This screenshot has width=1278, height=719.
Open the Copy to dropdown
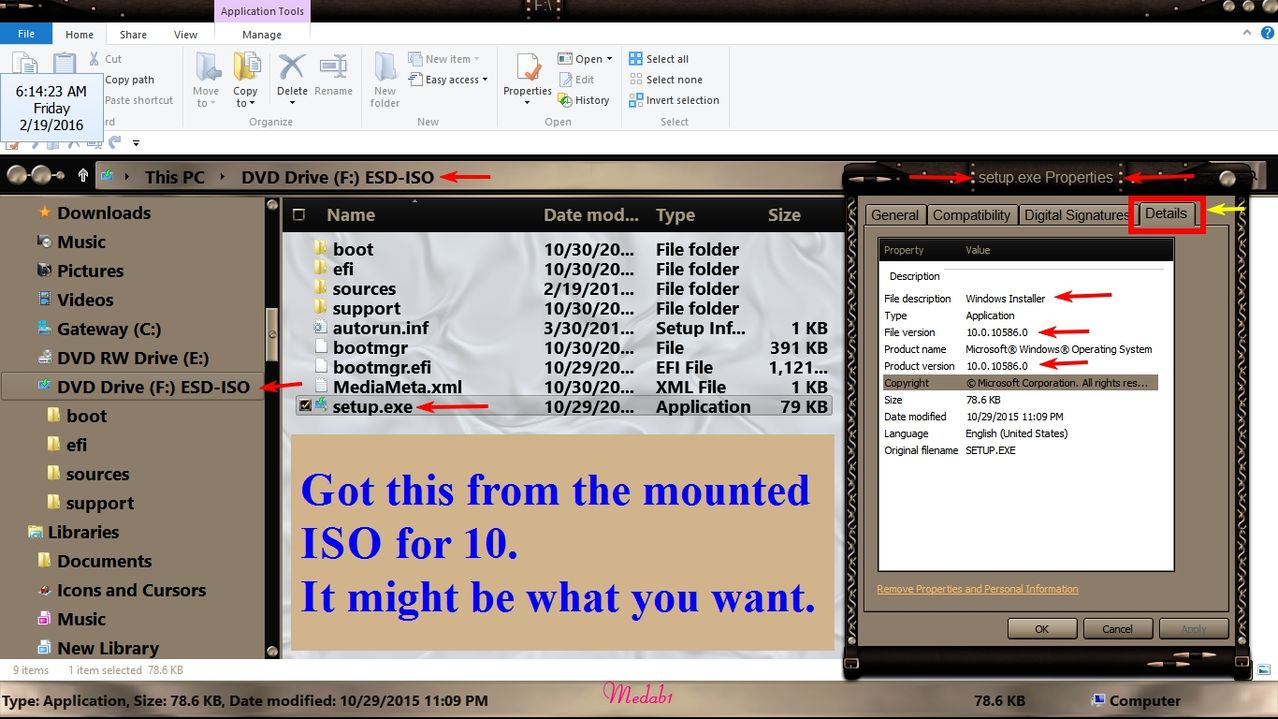(246, 103)
